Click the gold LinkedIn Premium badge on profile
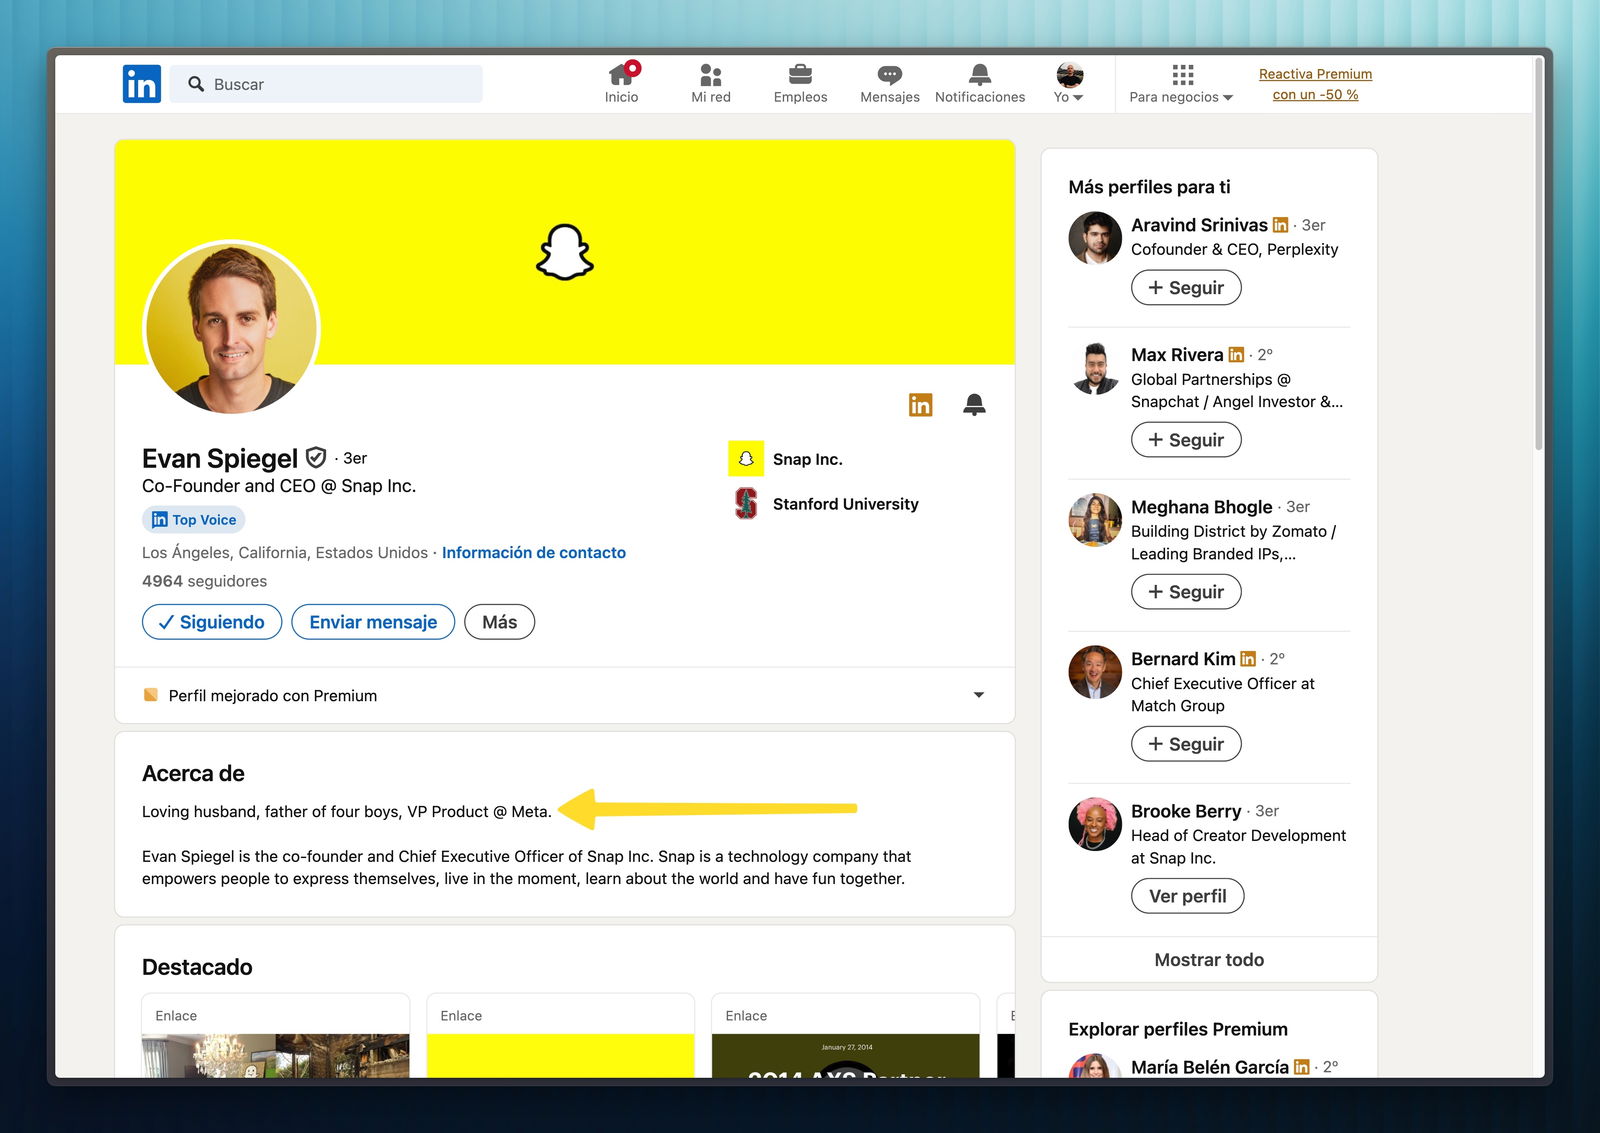This screenshot has height=1133, width=1600. (x=920, y=404)
